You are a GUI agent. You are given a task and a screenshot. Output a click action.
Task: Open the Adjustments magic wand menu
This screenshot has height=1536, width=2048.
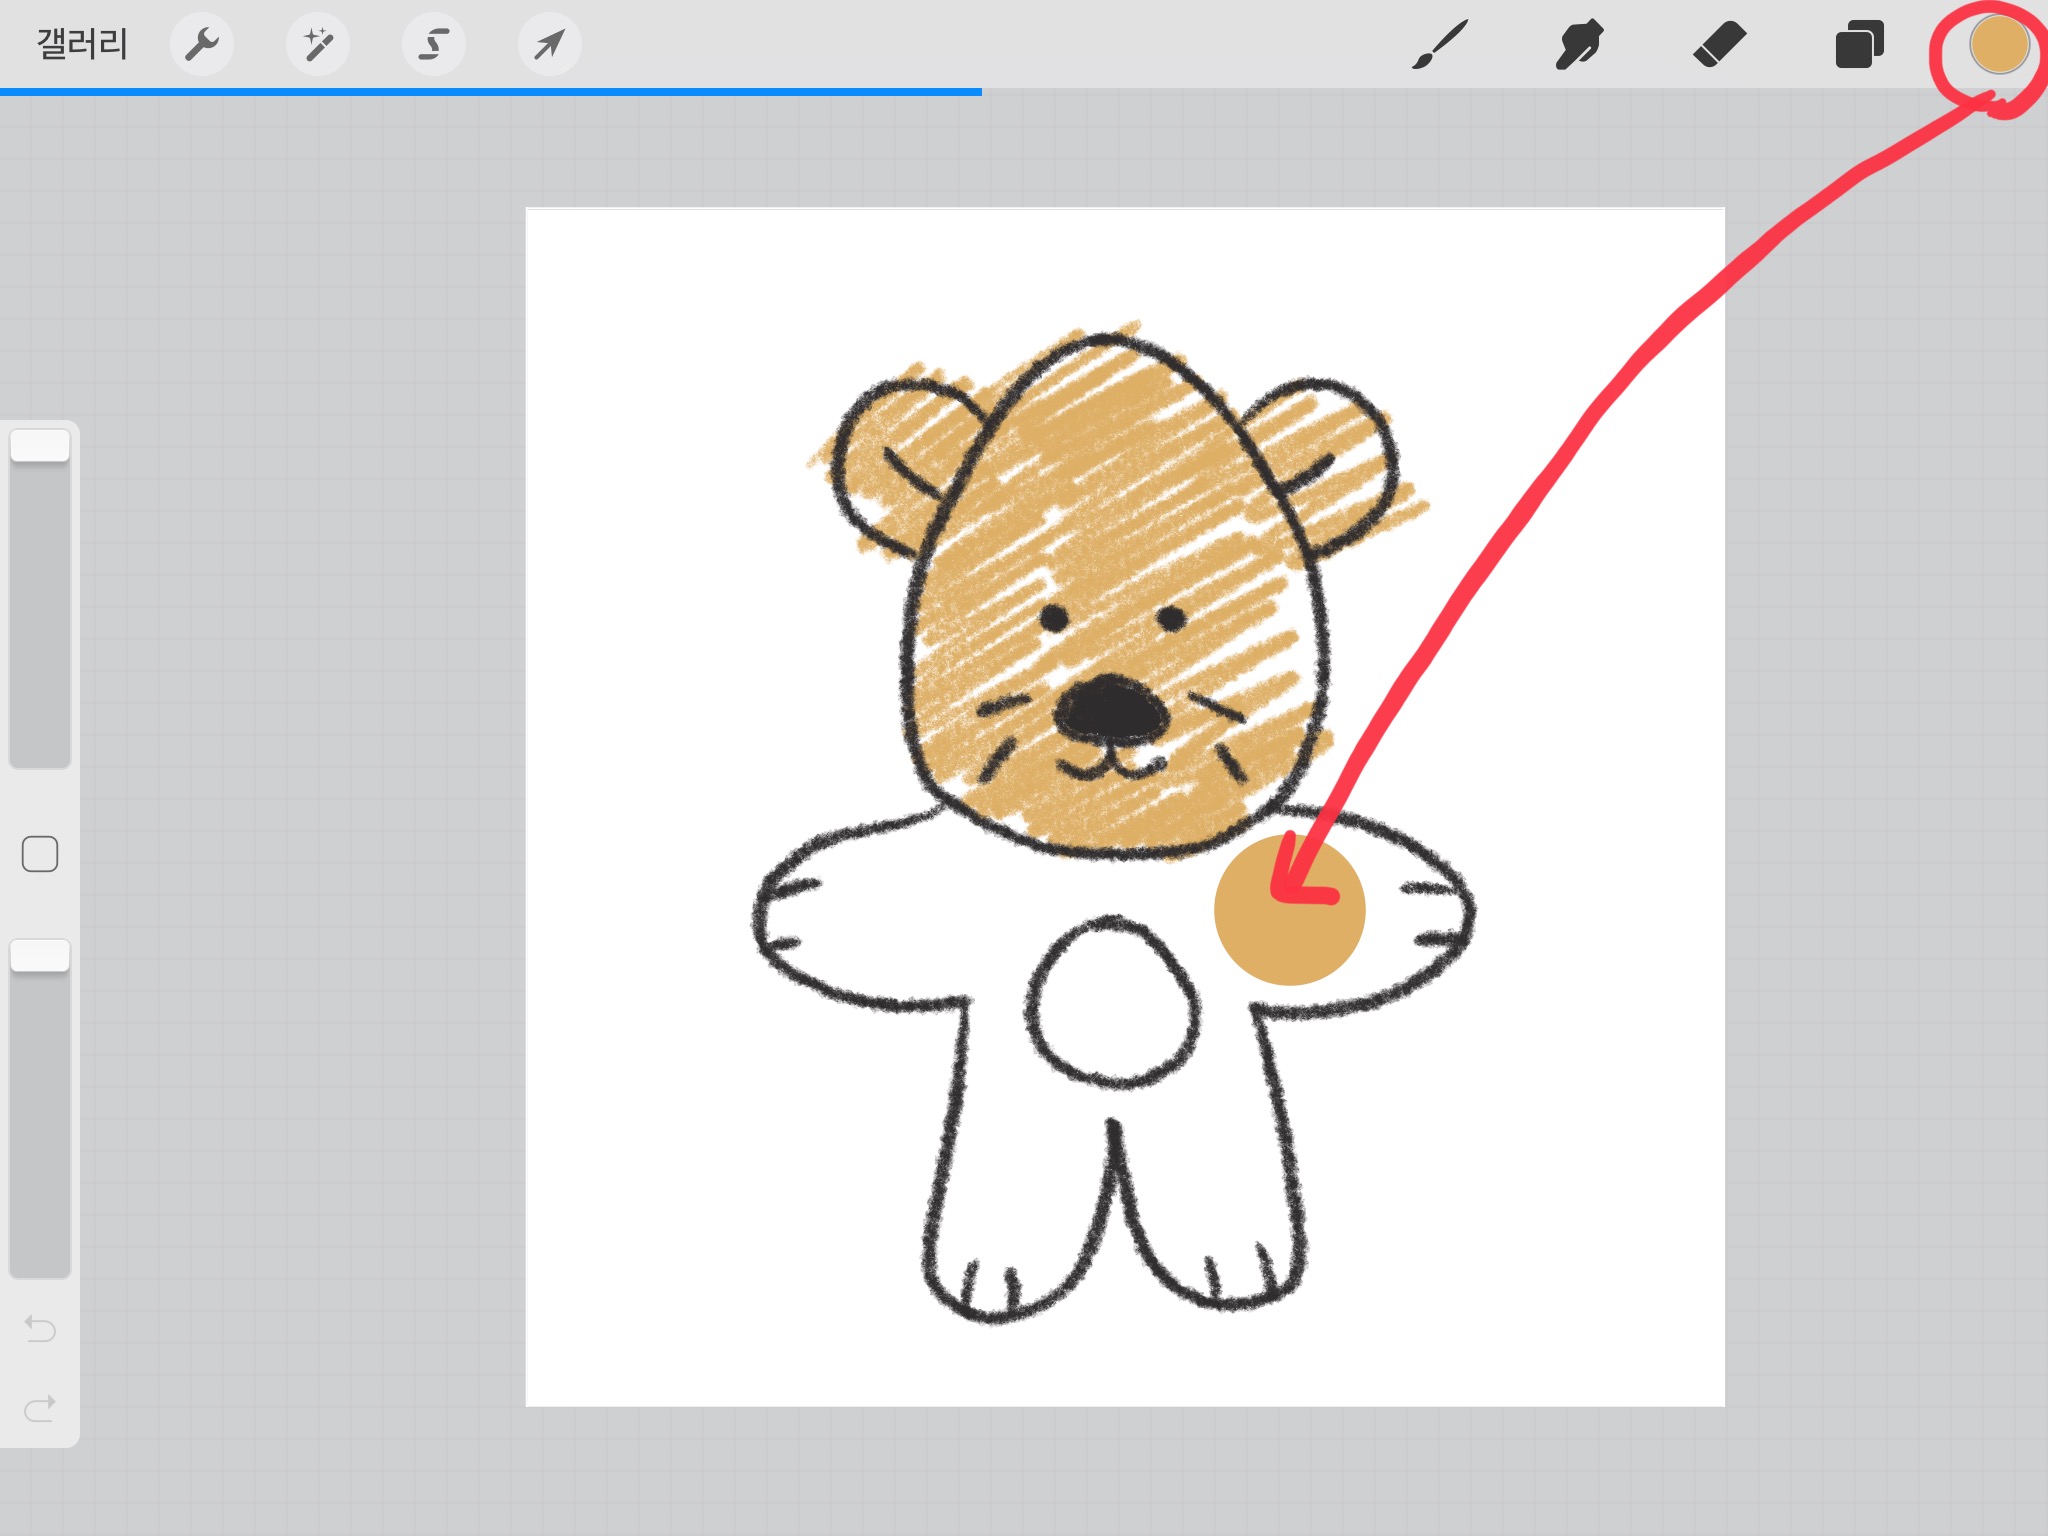[318, 44]
